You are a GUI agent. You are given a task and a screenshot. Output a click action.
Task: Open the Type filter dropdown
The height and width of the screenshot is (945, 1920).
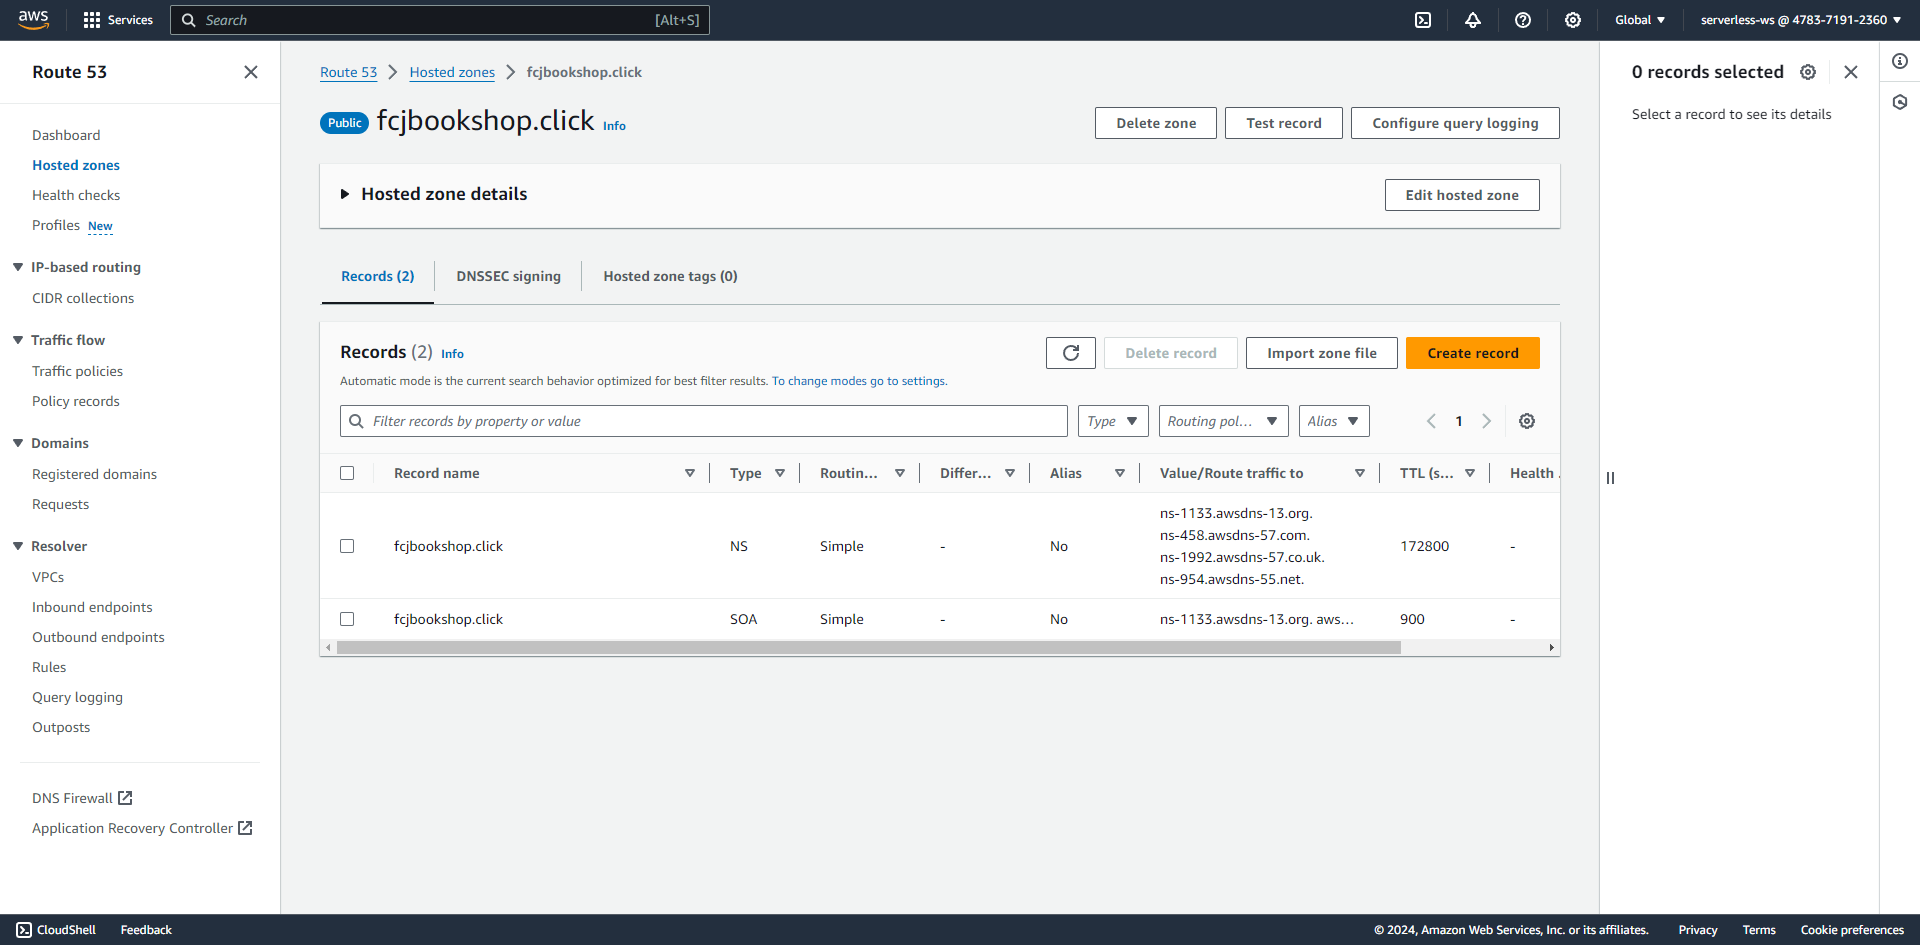coord(1113,421)
